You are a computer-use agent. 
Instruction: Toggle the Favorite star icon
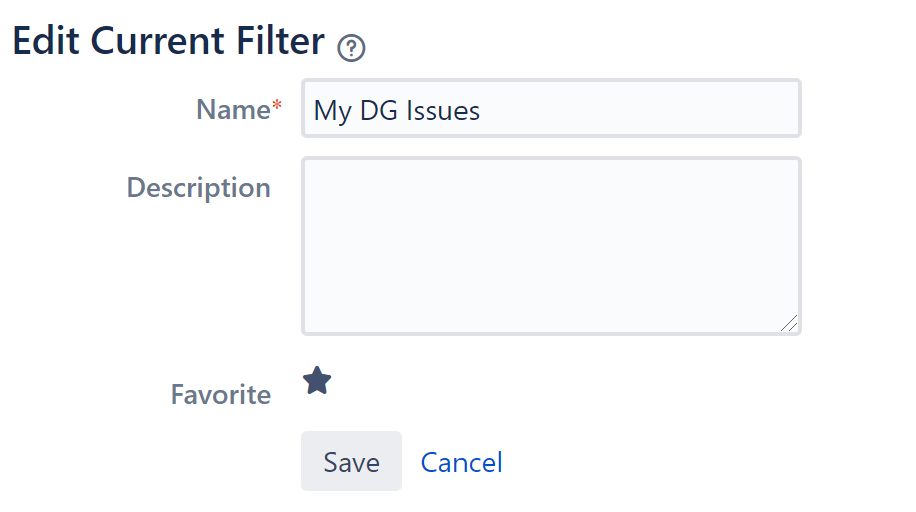pyautogui.click(x=317, y=381)
